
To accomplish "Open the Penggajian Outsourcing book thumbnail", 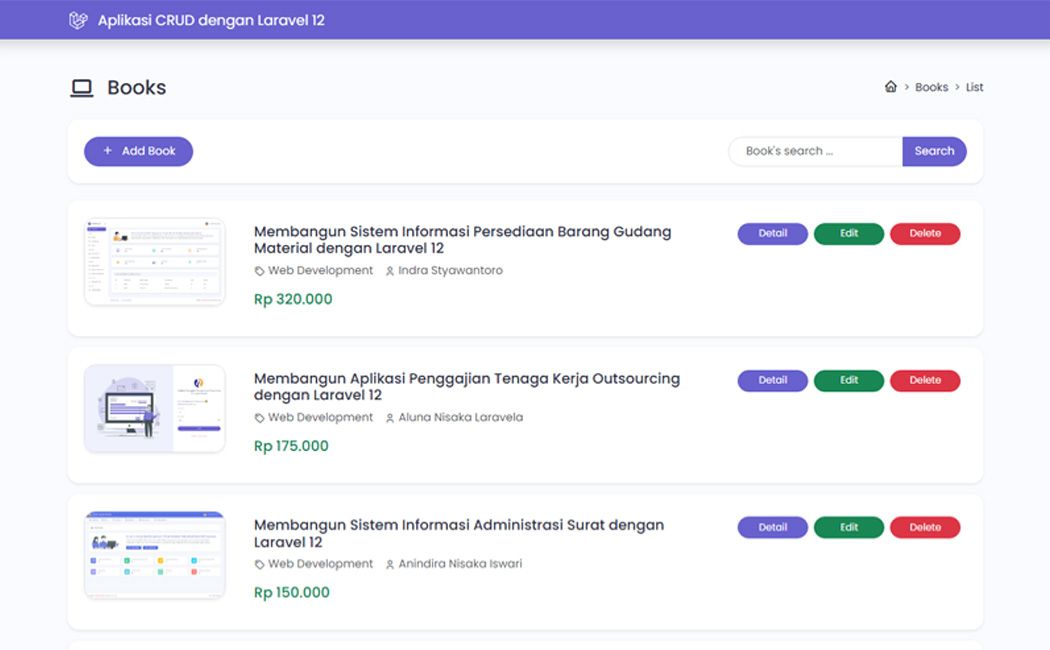I will [x=155, y=408].
